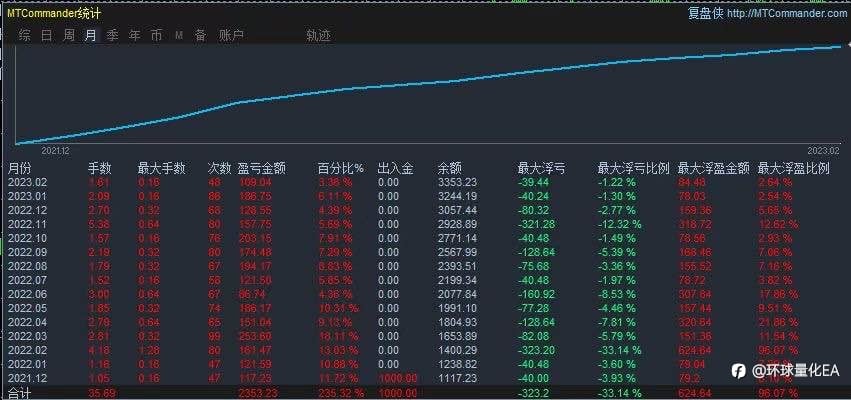This screenshot has width=851, height=400.
Task: Click the 出入金 column header
Action: coord(396,168)
